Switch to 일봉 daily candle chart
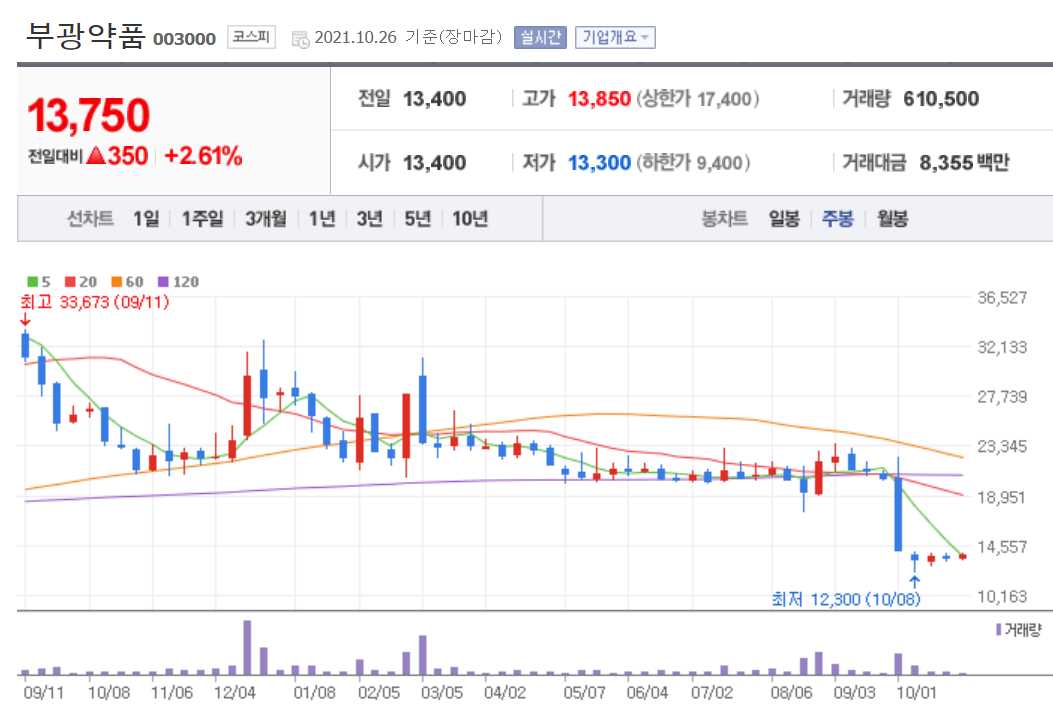Image resolution: width=1053 pixels, height=717 pixels. point(784,219)
